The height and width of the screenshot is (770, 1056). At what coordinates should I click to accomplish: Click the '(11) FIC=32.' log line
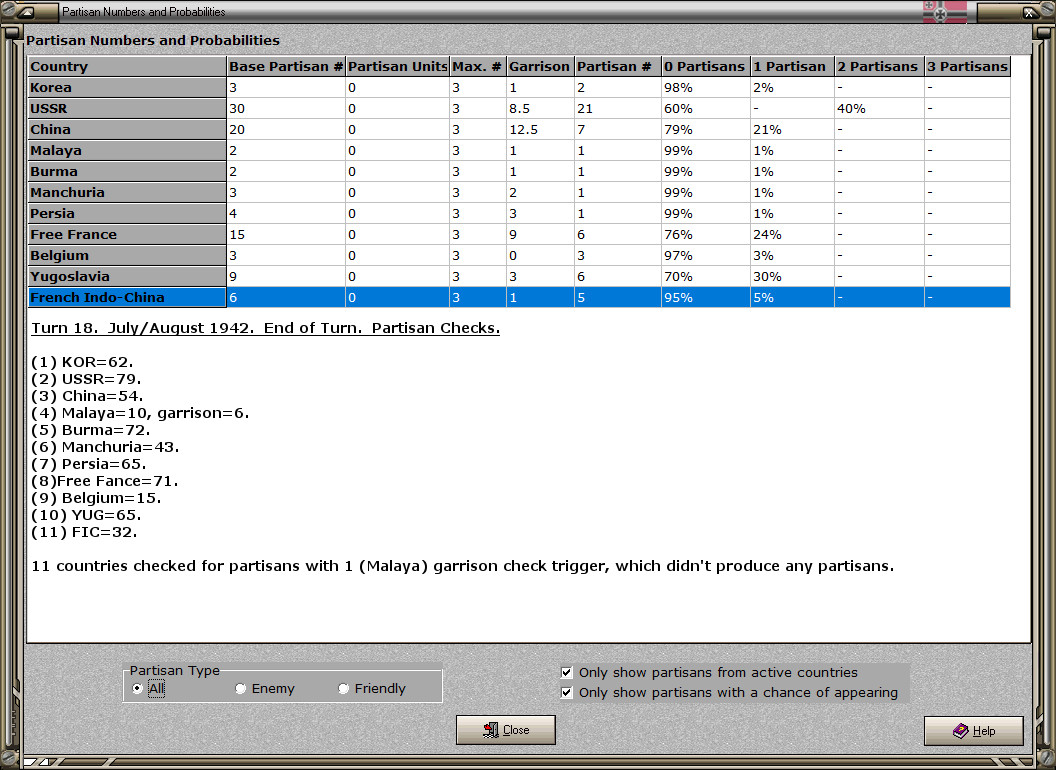[x=84, y=532]
